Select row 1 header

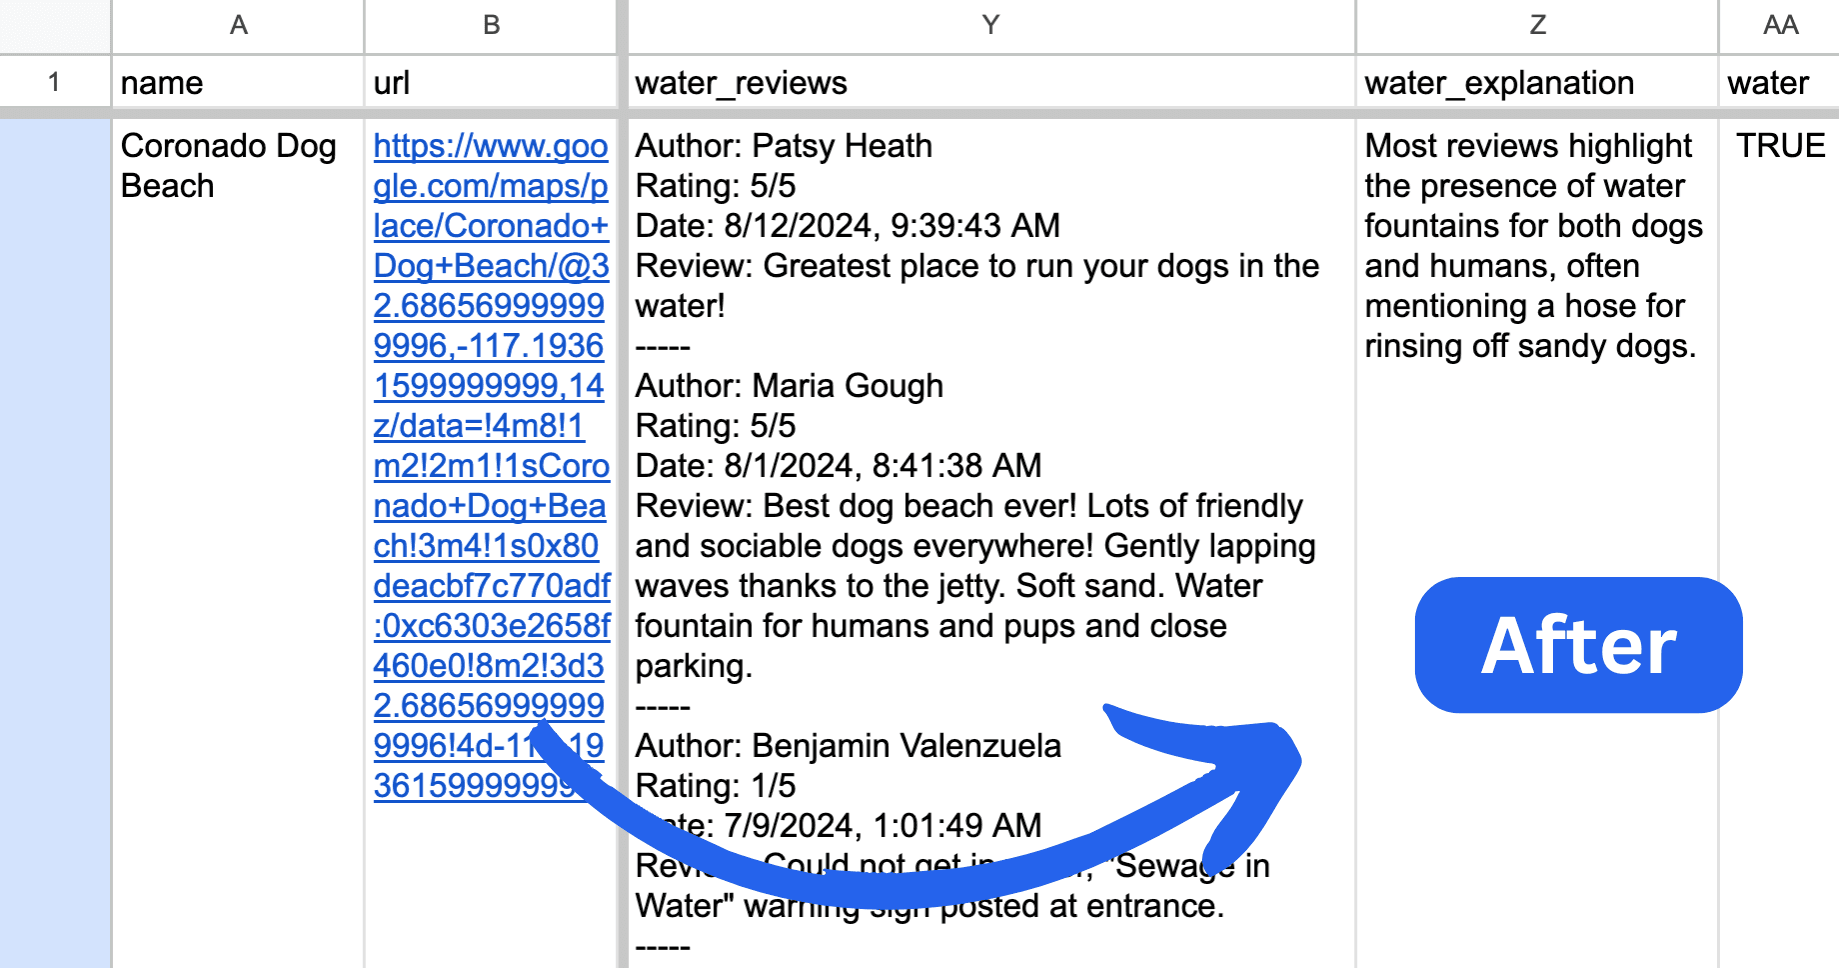pos(54,82)
